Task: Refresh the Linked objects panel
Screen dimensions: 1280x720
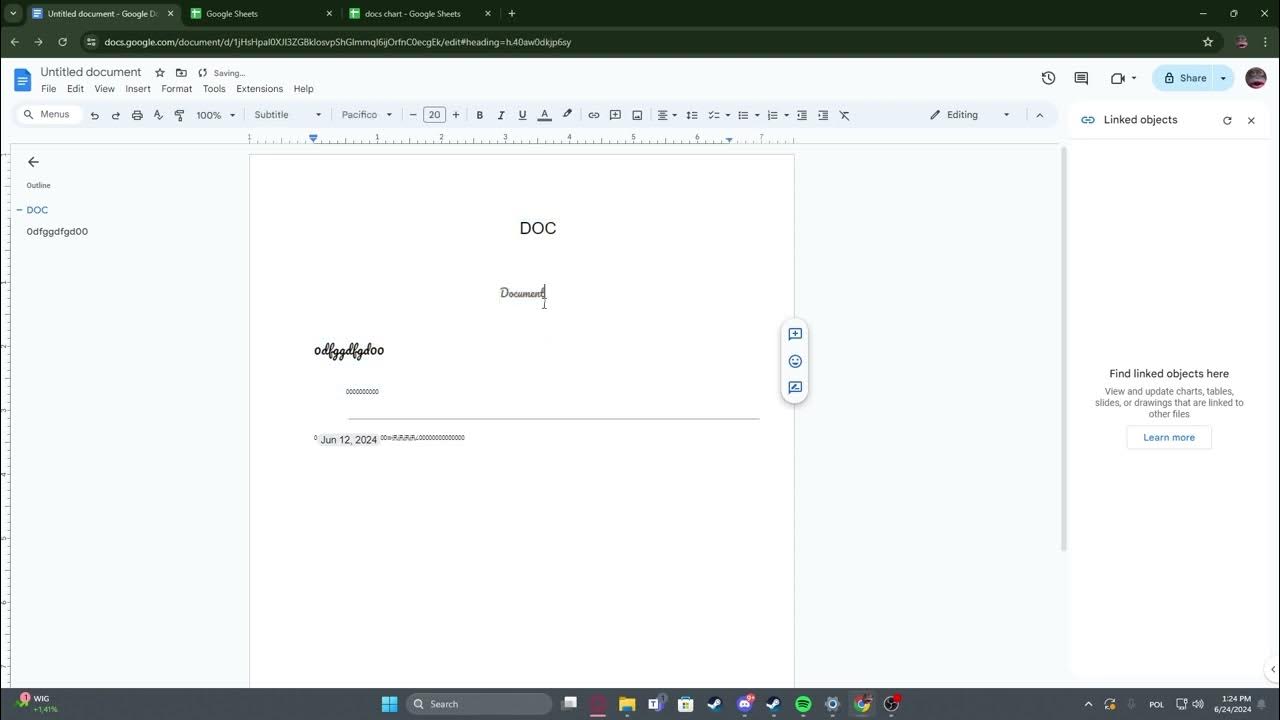Action: coord(1227,120)
